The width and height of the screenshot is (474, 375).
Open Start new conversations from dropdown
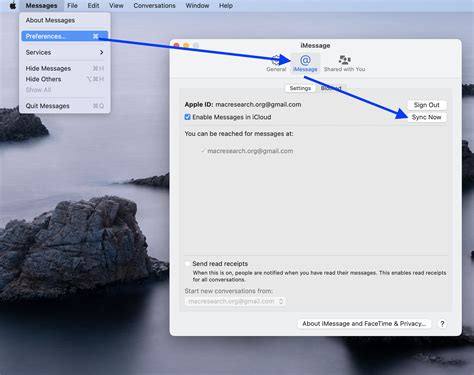pyautogui.click(x=235, y=301)
